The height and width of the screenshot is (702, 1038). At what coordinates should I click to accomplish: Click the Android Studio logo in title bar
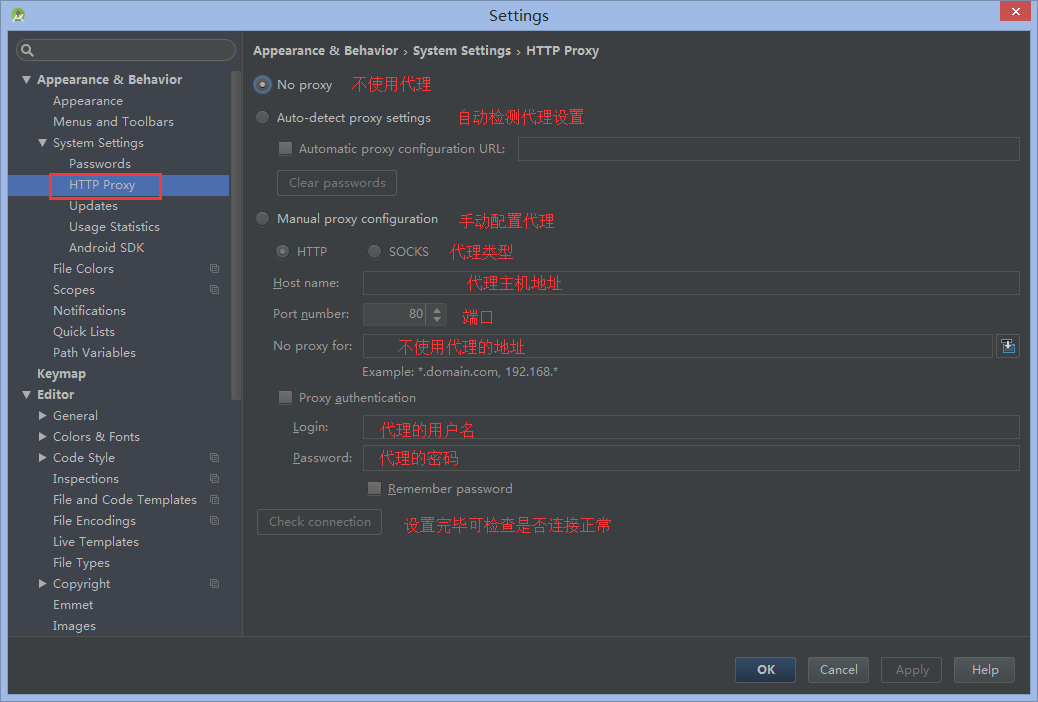18,15
